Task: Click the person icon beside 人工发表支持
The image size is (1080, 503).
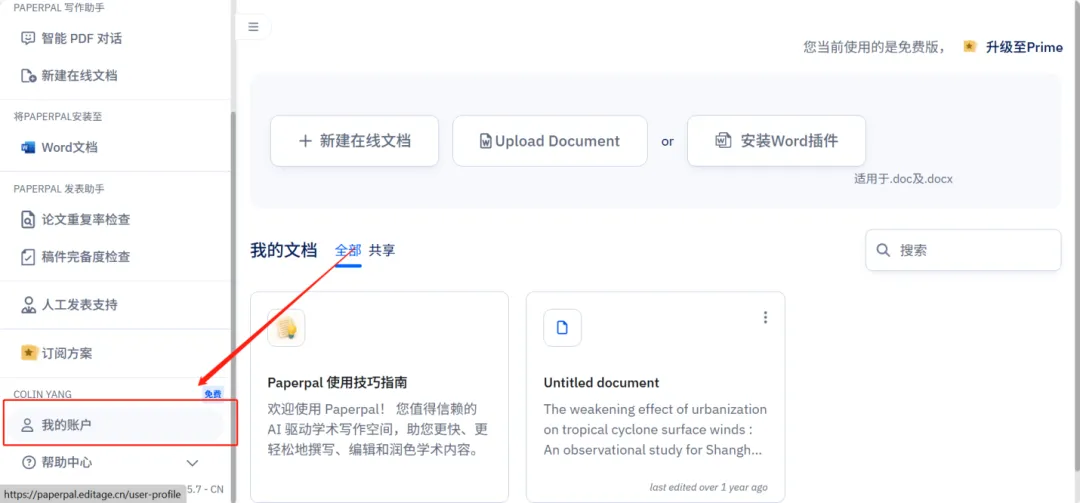Action: pos(28,305)
